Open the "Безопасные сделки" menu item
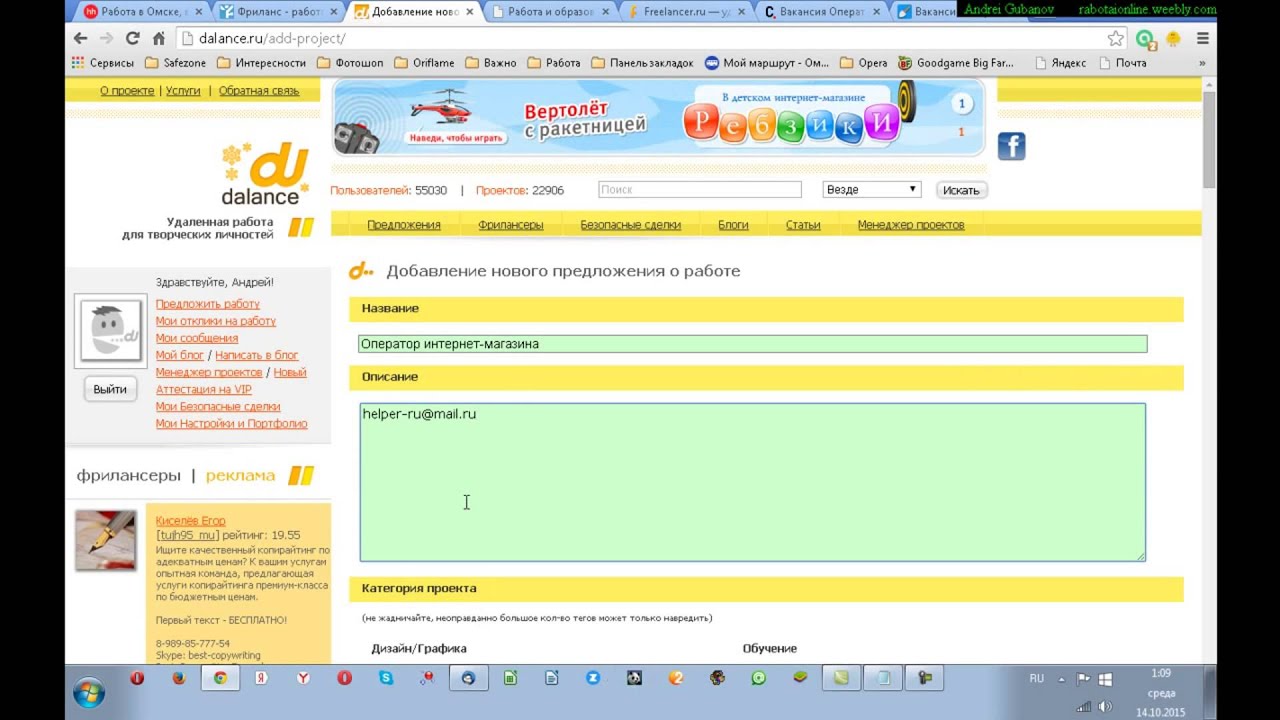 [630, 225]
